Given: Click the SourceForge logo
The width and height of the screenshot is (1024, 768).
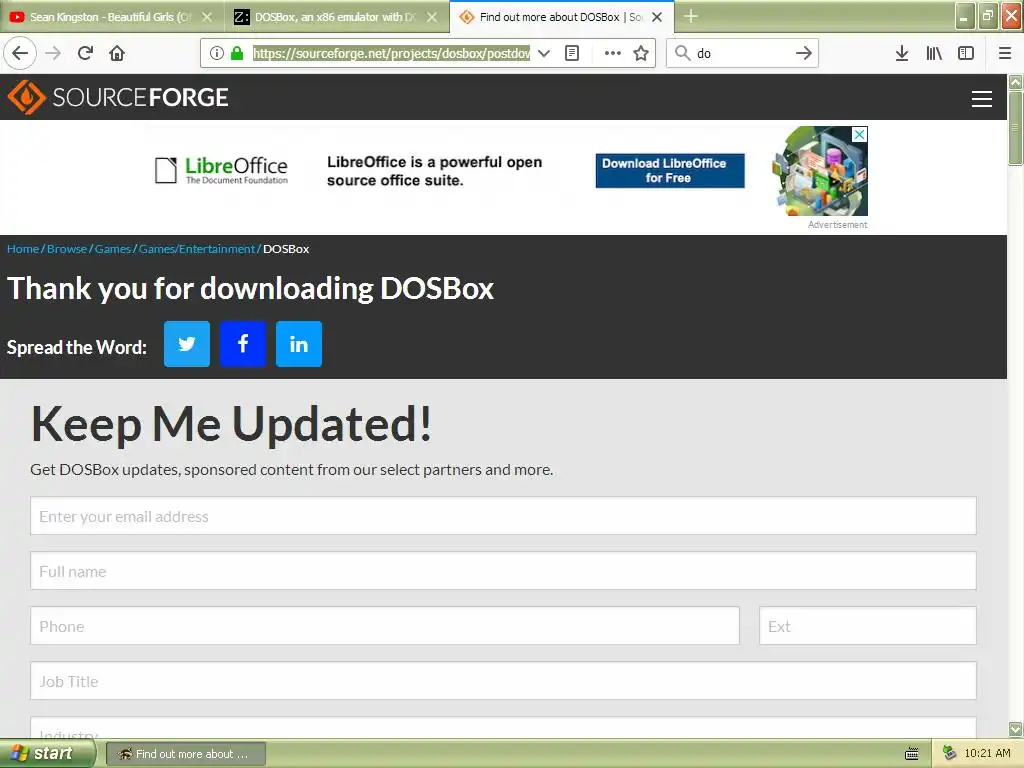Looking at the screenshot, I should [118, 97].
